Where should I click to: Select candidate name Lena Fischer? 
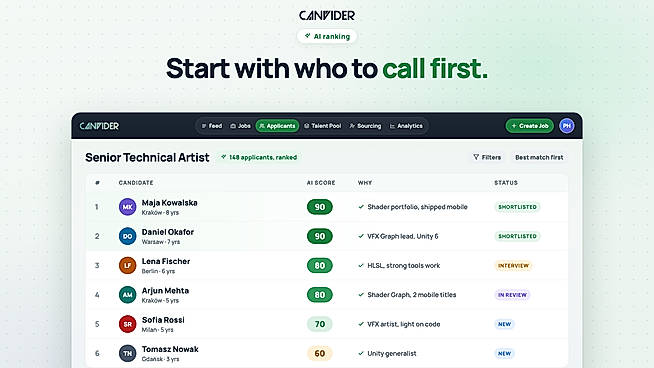pos(166,261)
